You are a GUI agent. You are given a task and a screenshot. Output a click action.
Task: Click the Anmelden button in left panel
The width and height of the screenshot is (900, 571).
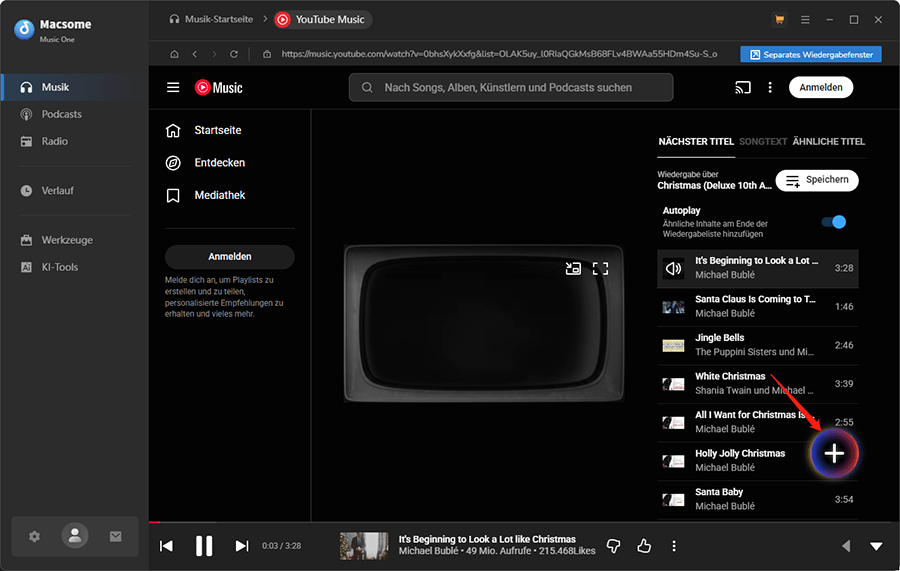[x=230, y=257]
